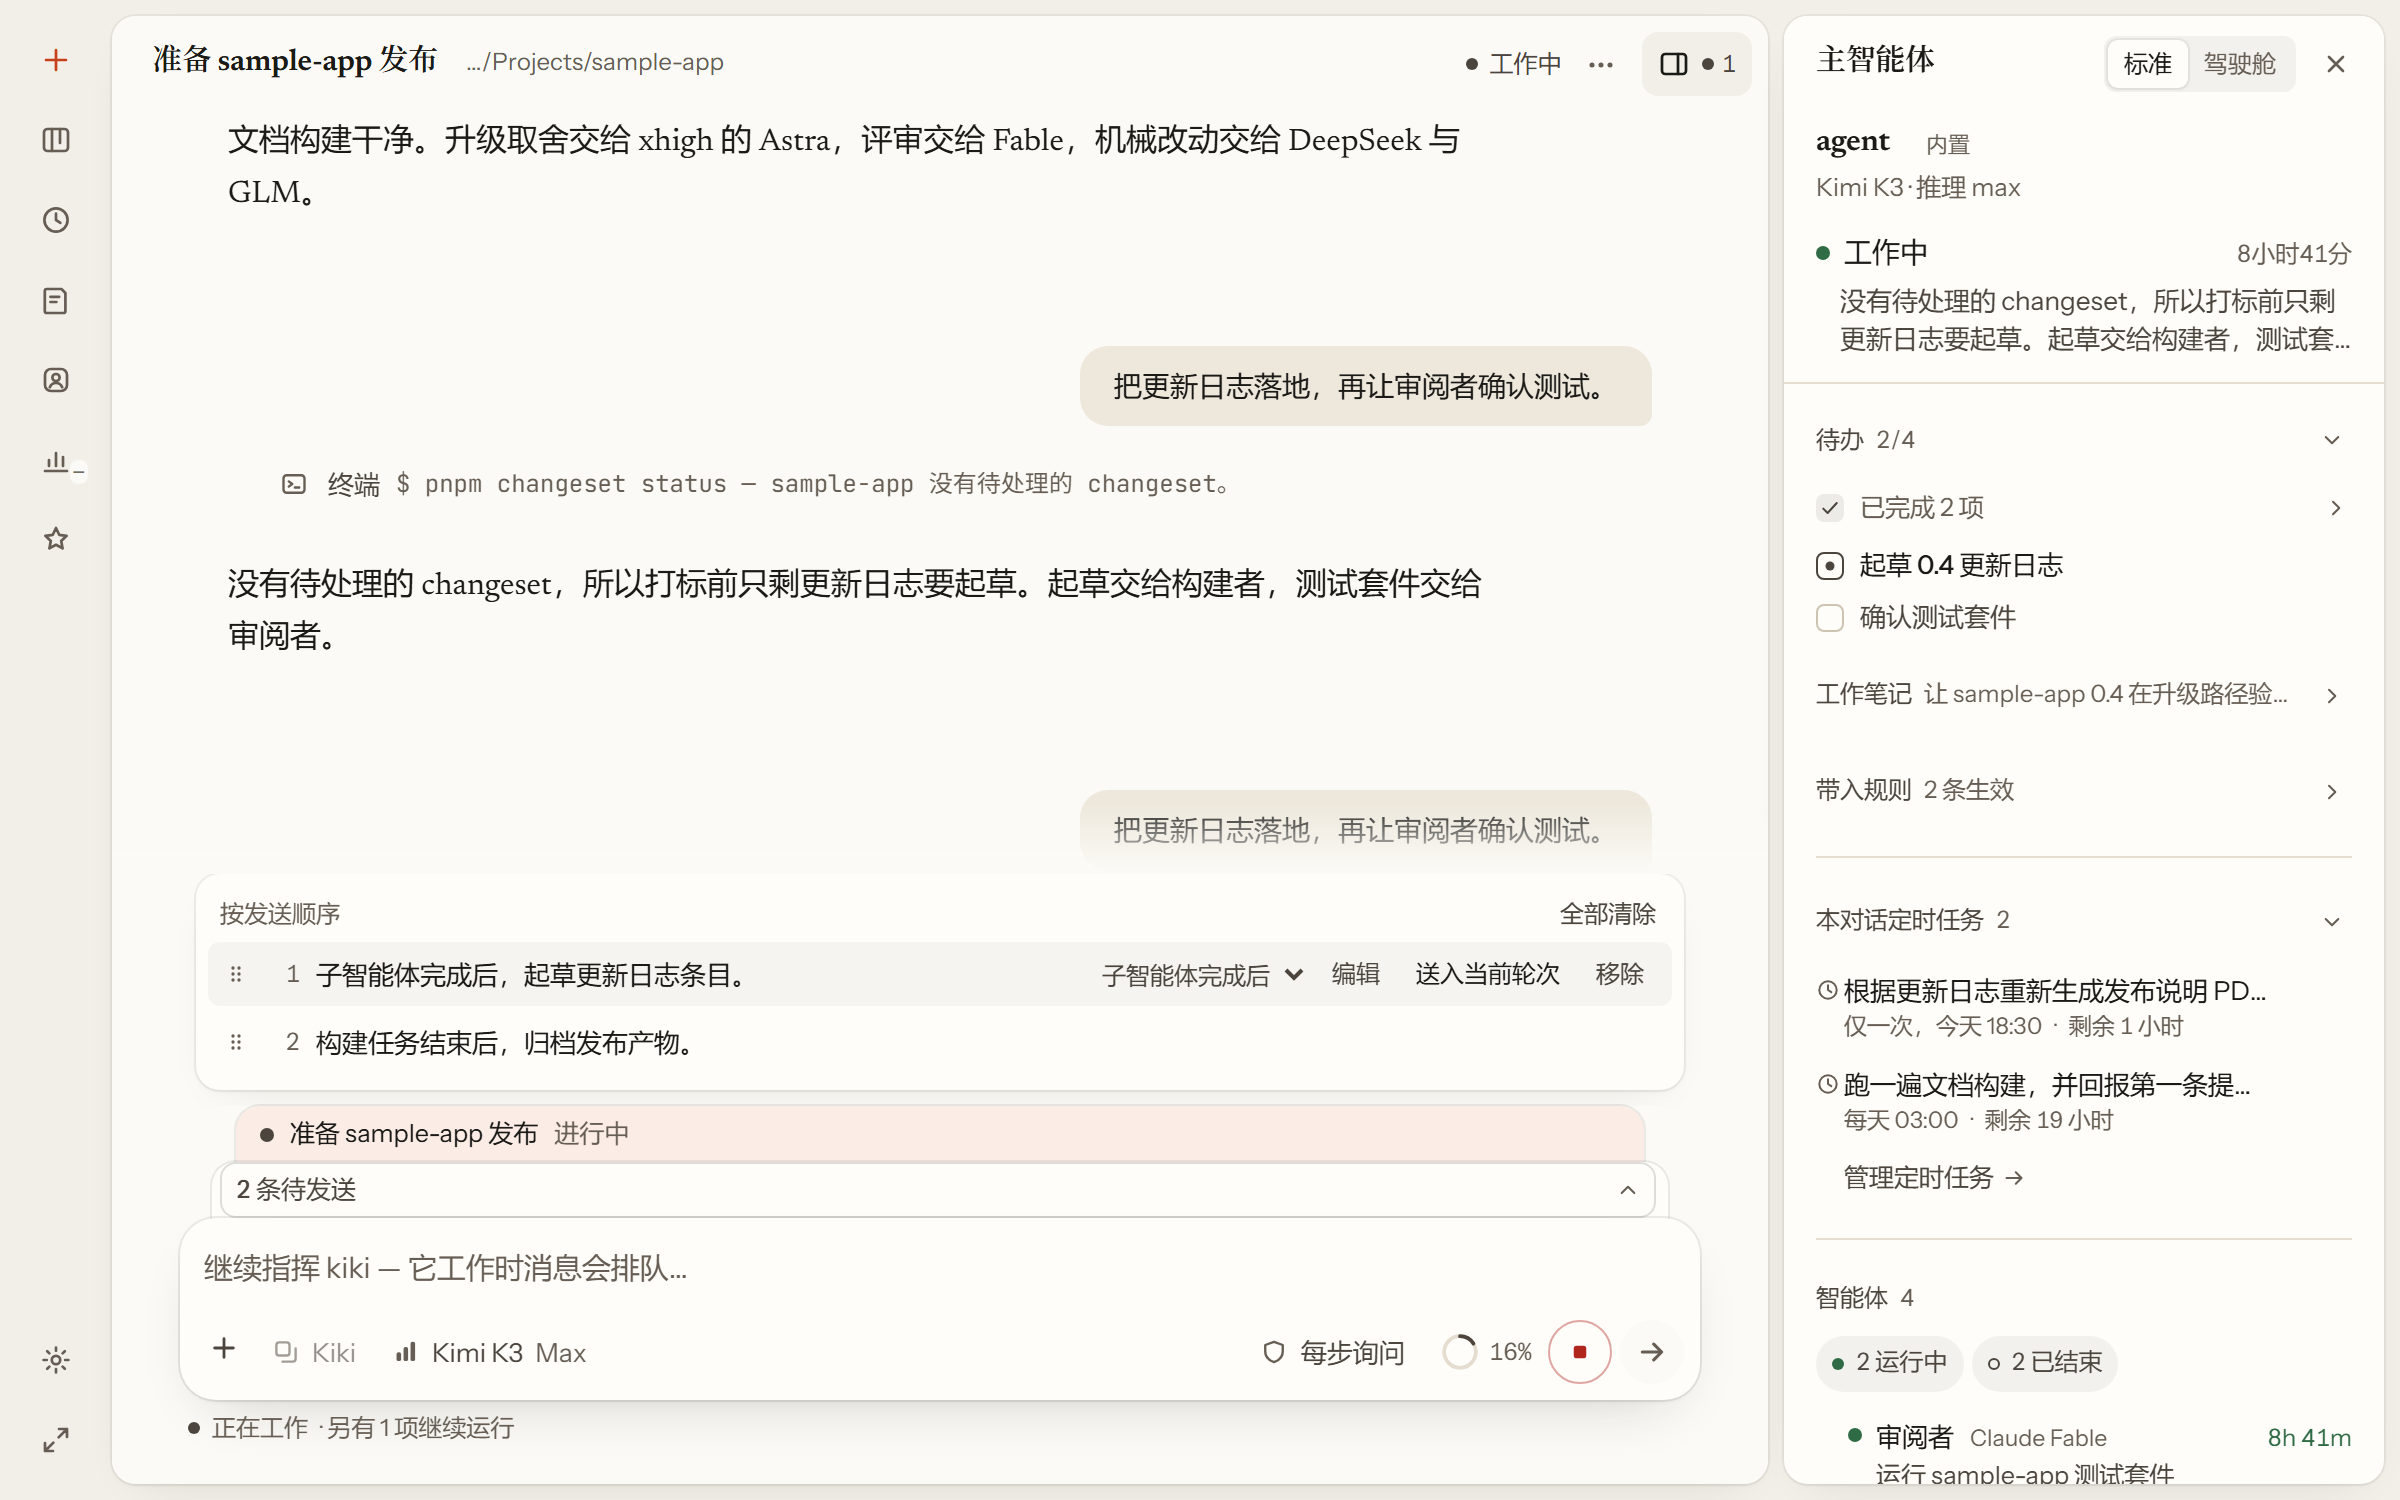Check the 确认测试套件 checkbox
This screenshot has width=2400, height=1500.
tap(1830, 618)
